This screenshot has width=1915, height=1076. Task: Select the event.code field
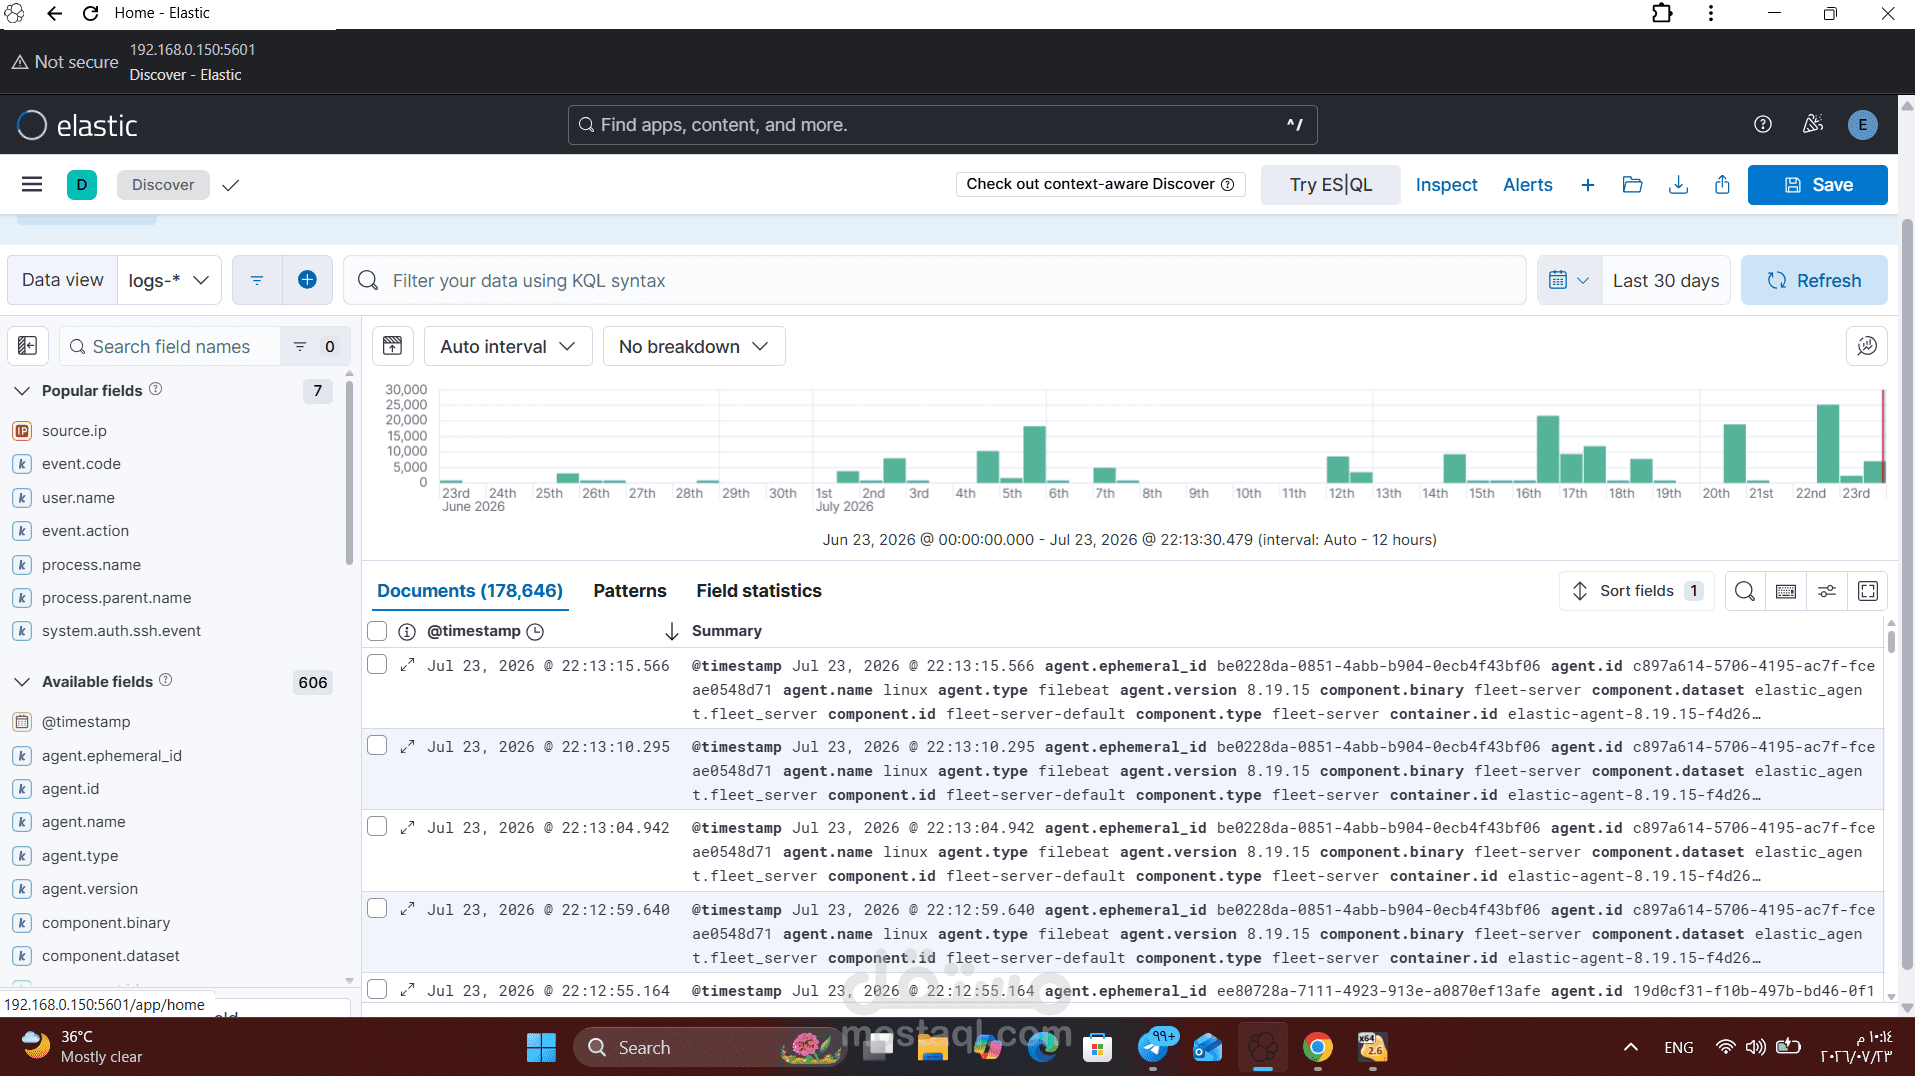[x=81, y=464]
